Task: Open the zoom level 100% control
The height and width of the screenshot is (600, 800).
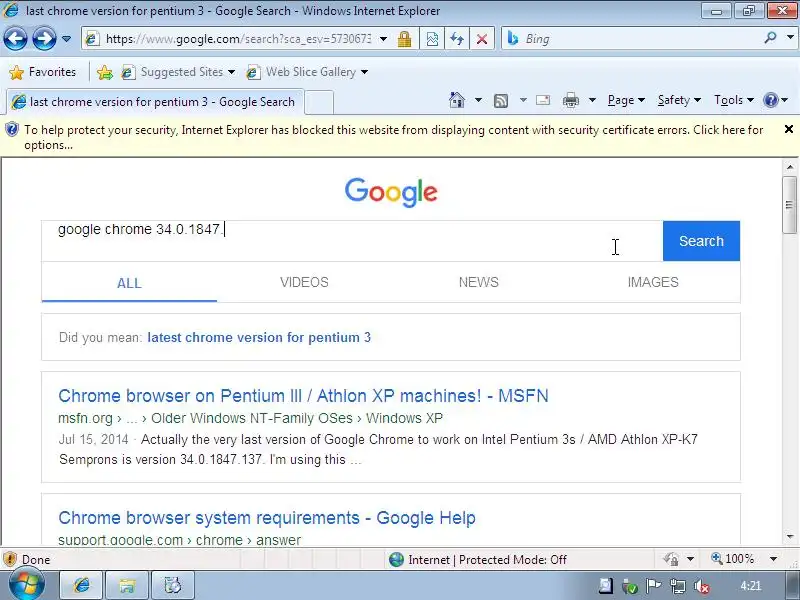Action: (733, 559)
